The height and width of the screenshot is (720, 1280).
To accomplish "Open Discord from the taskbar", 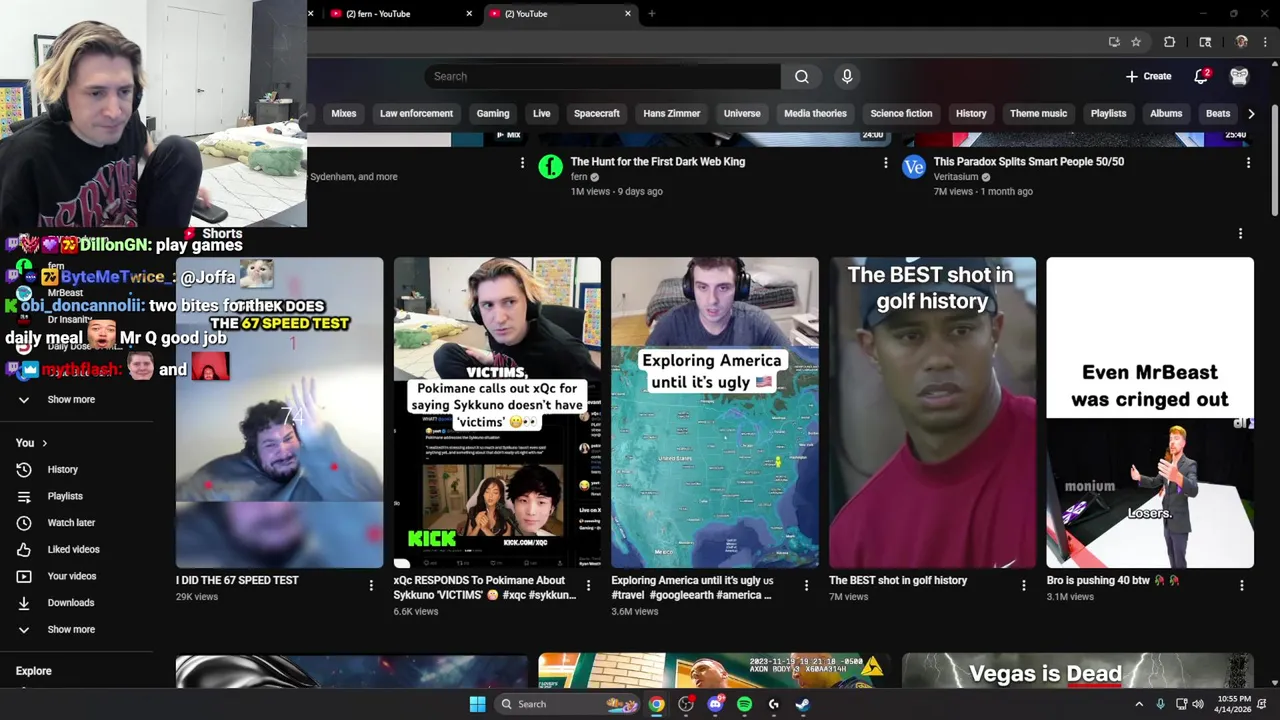I will [x=715, y=704].
